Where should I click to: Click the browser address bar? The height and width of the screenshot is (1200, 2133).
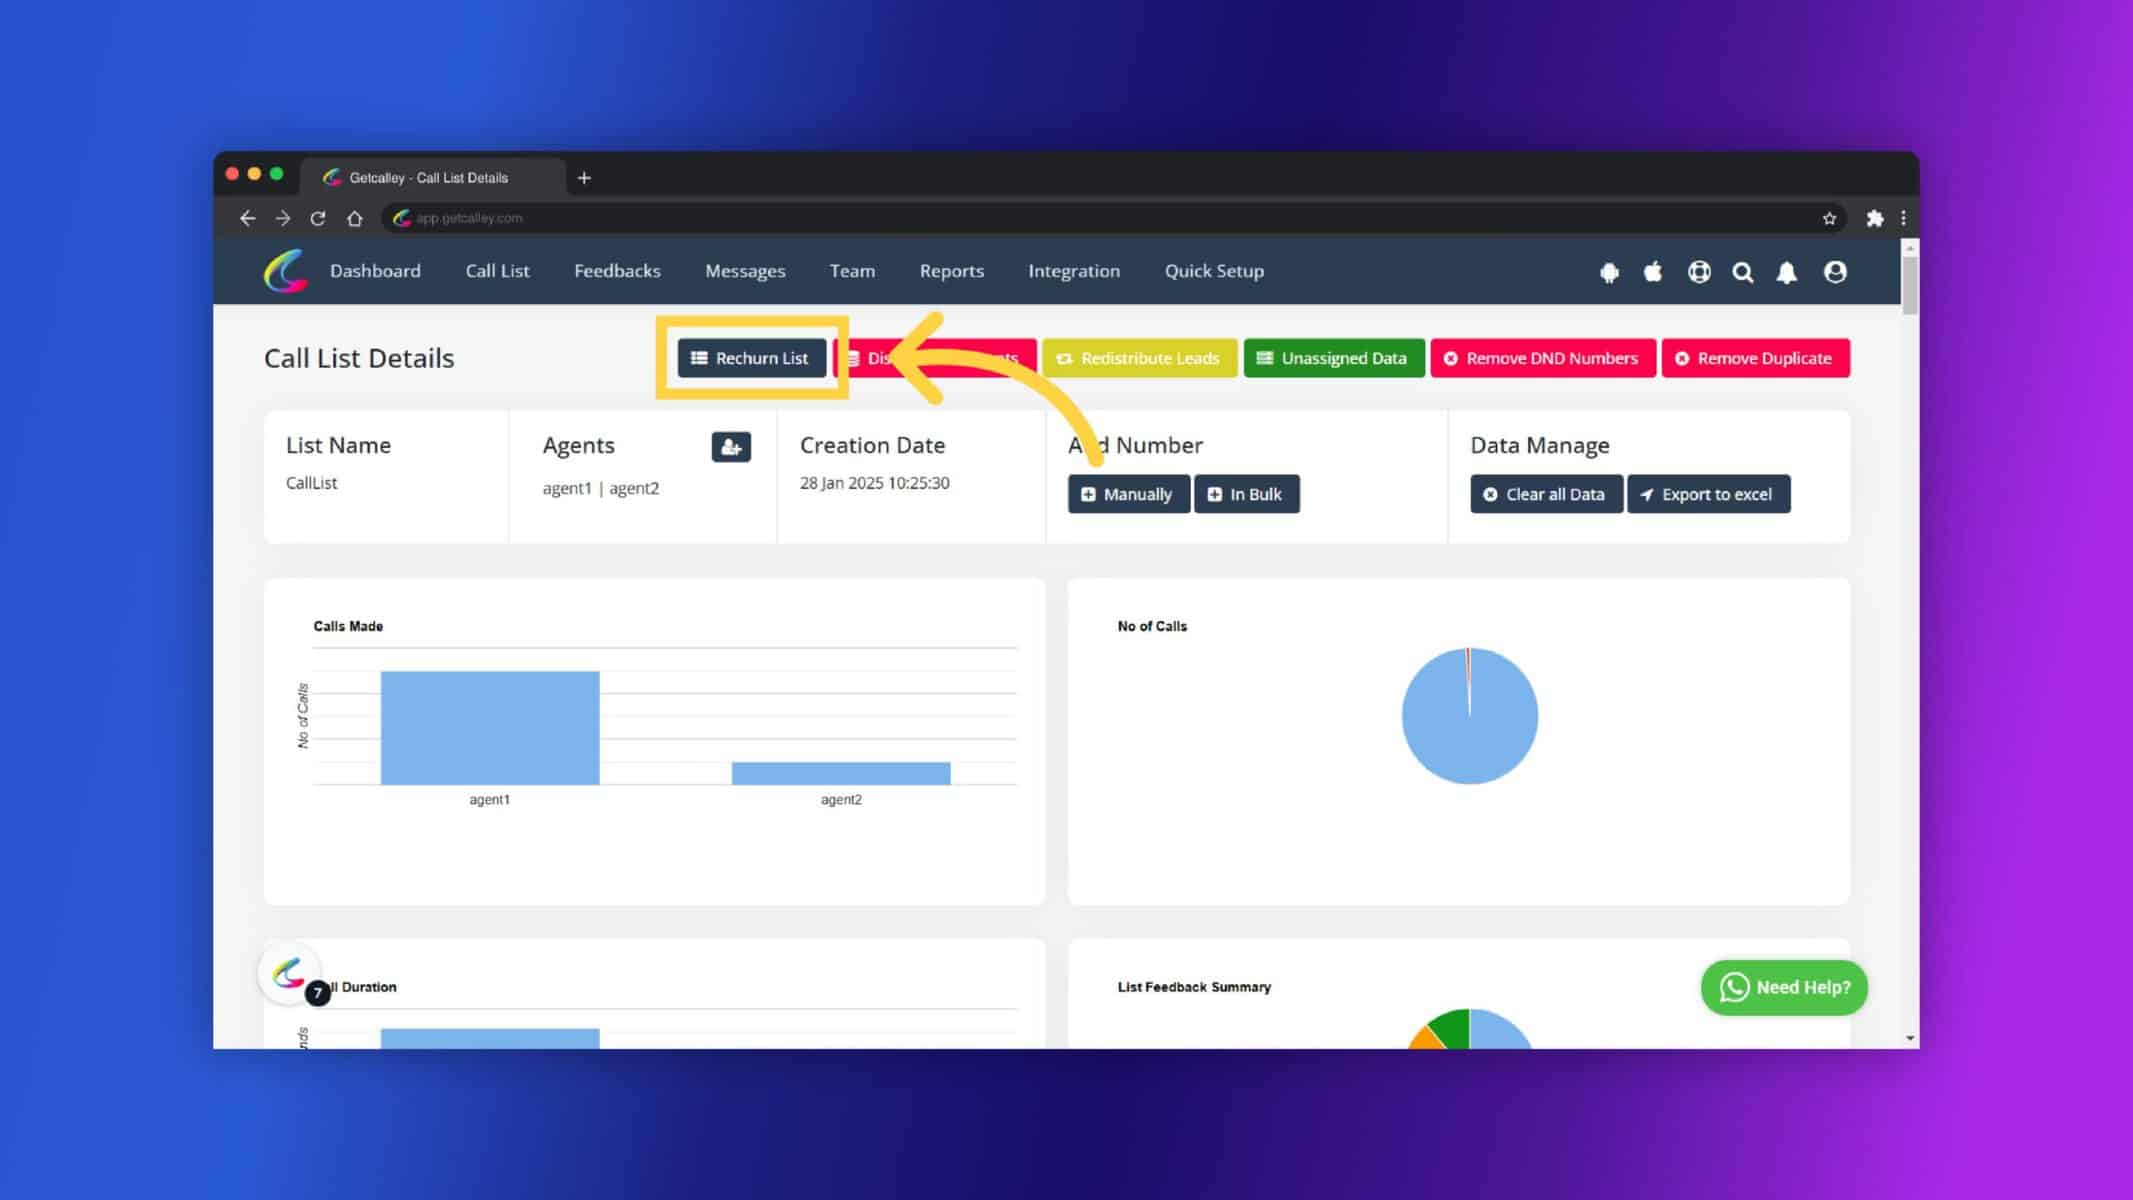[1100, 218]
